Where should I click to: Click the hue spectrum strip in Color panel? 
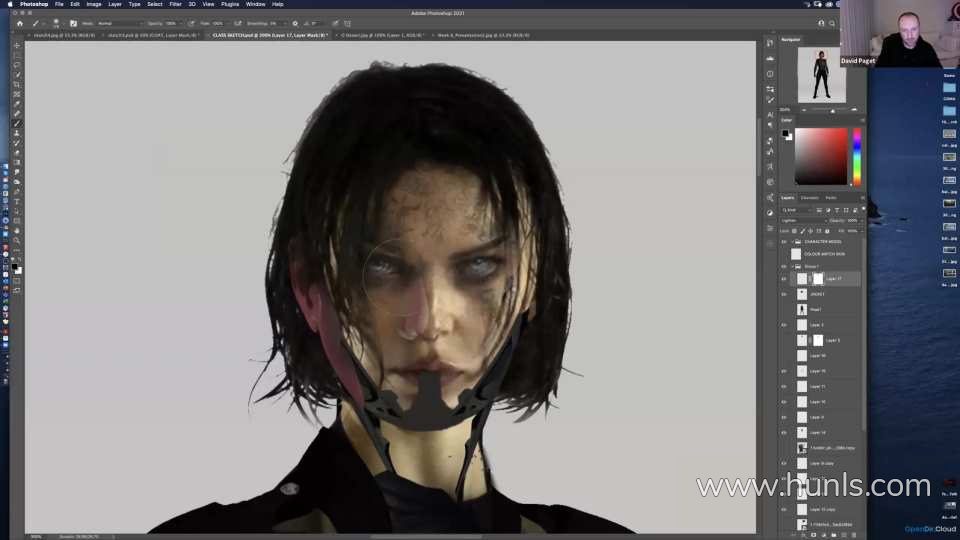[857, 156]
